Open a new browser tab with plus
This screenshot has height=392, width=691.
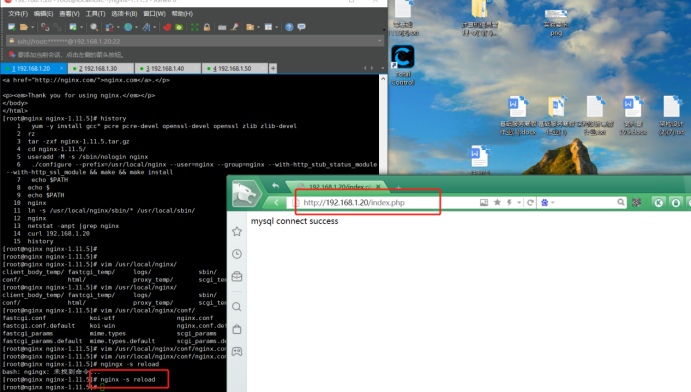pyautogui.click(x=398, y=187)
